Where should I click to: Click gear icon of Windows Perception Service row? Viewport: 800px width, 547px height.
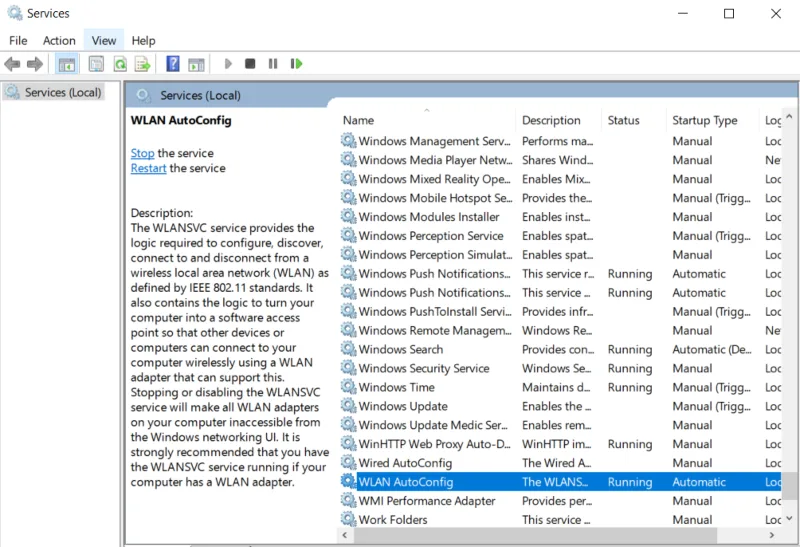[x=348, y=235]
